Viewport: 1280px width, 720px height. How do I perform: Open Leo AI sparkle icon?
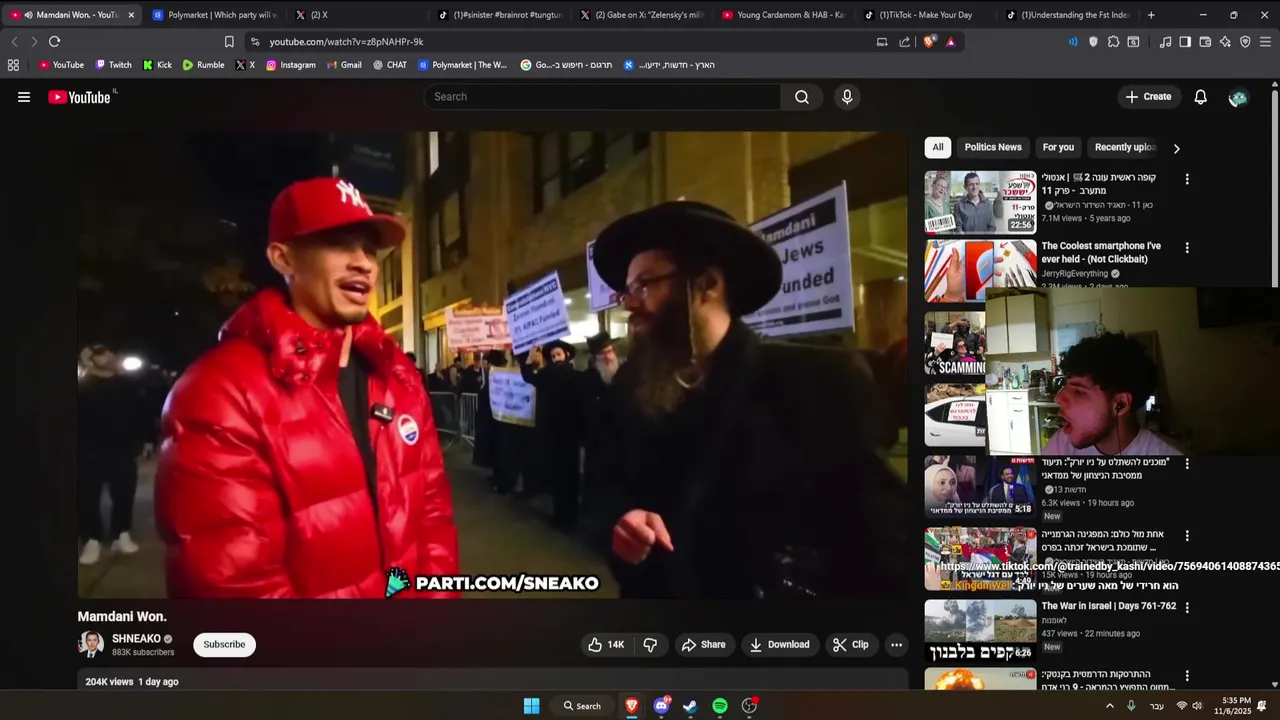pos(1225,42)
